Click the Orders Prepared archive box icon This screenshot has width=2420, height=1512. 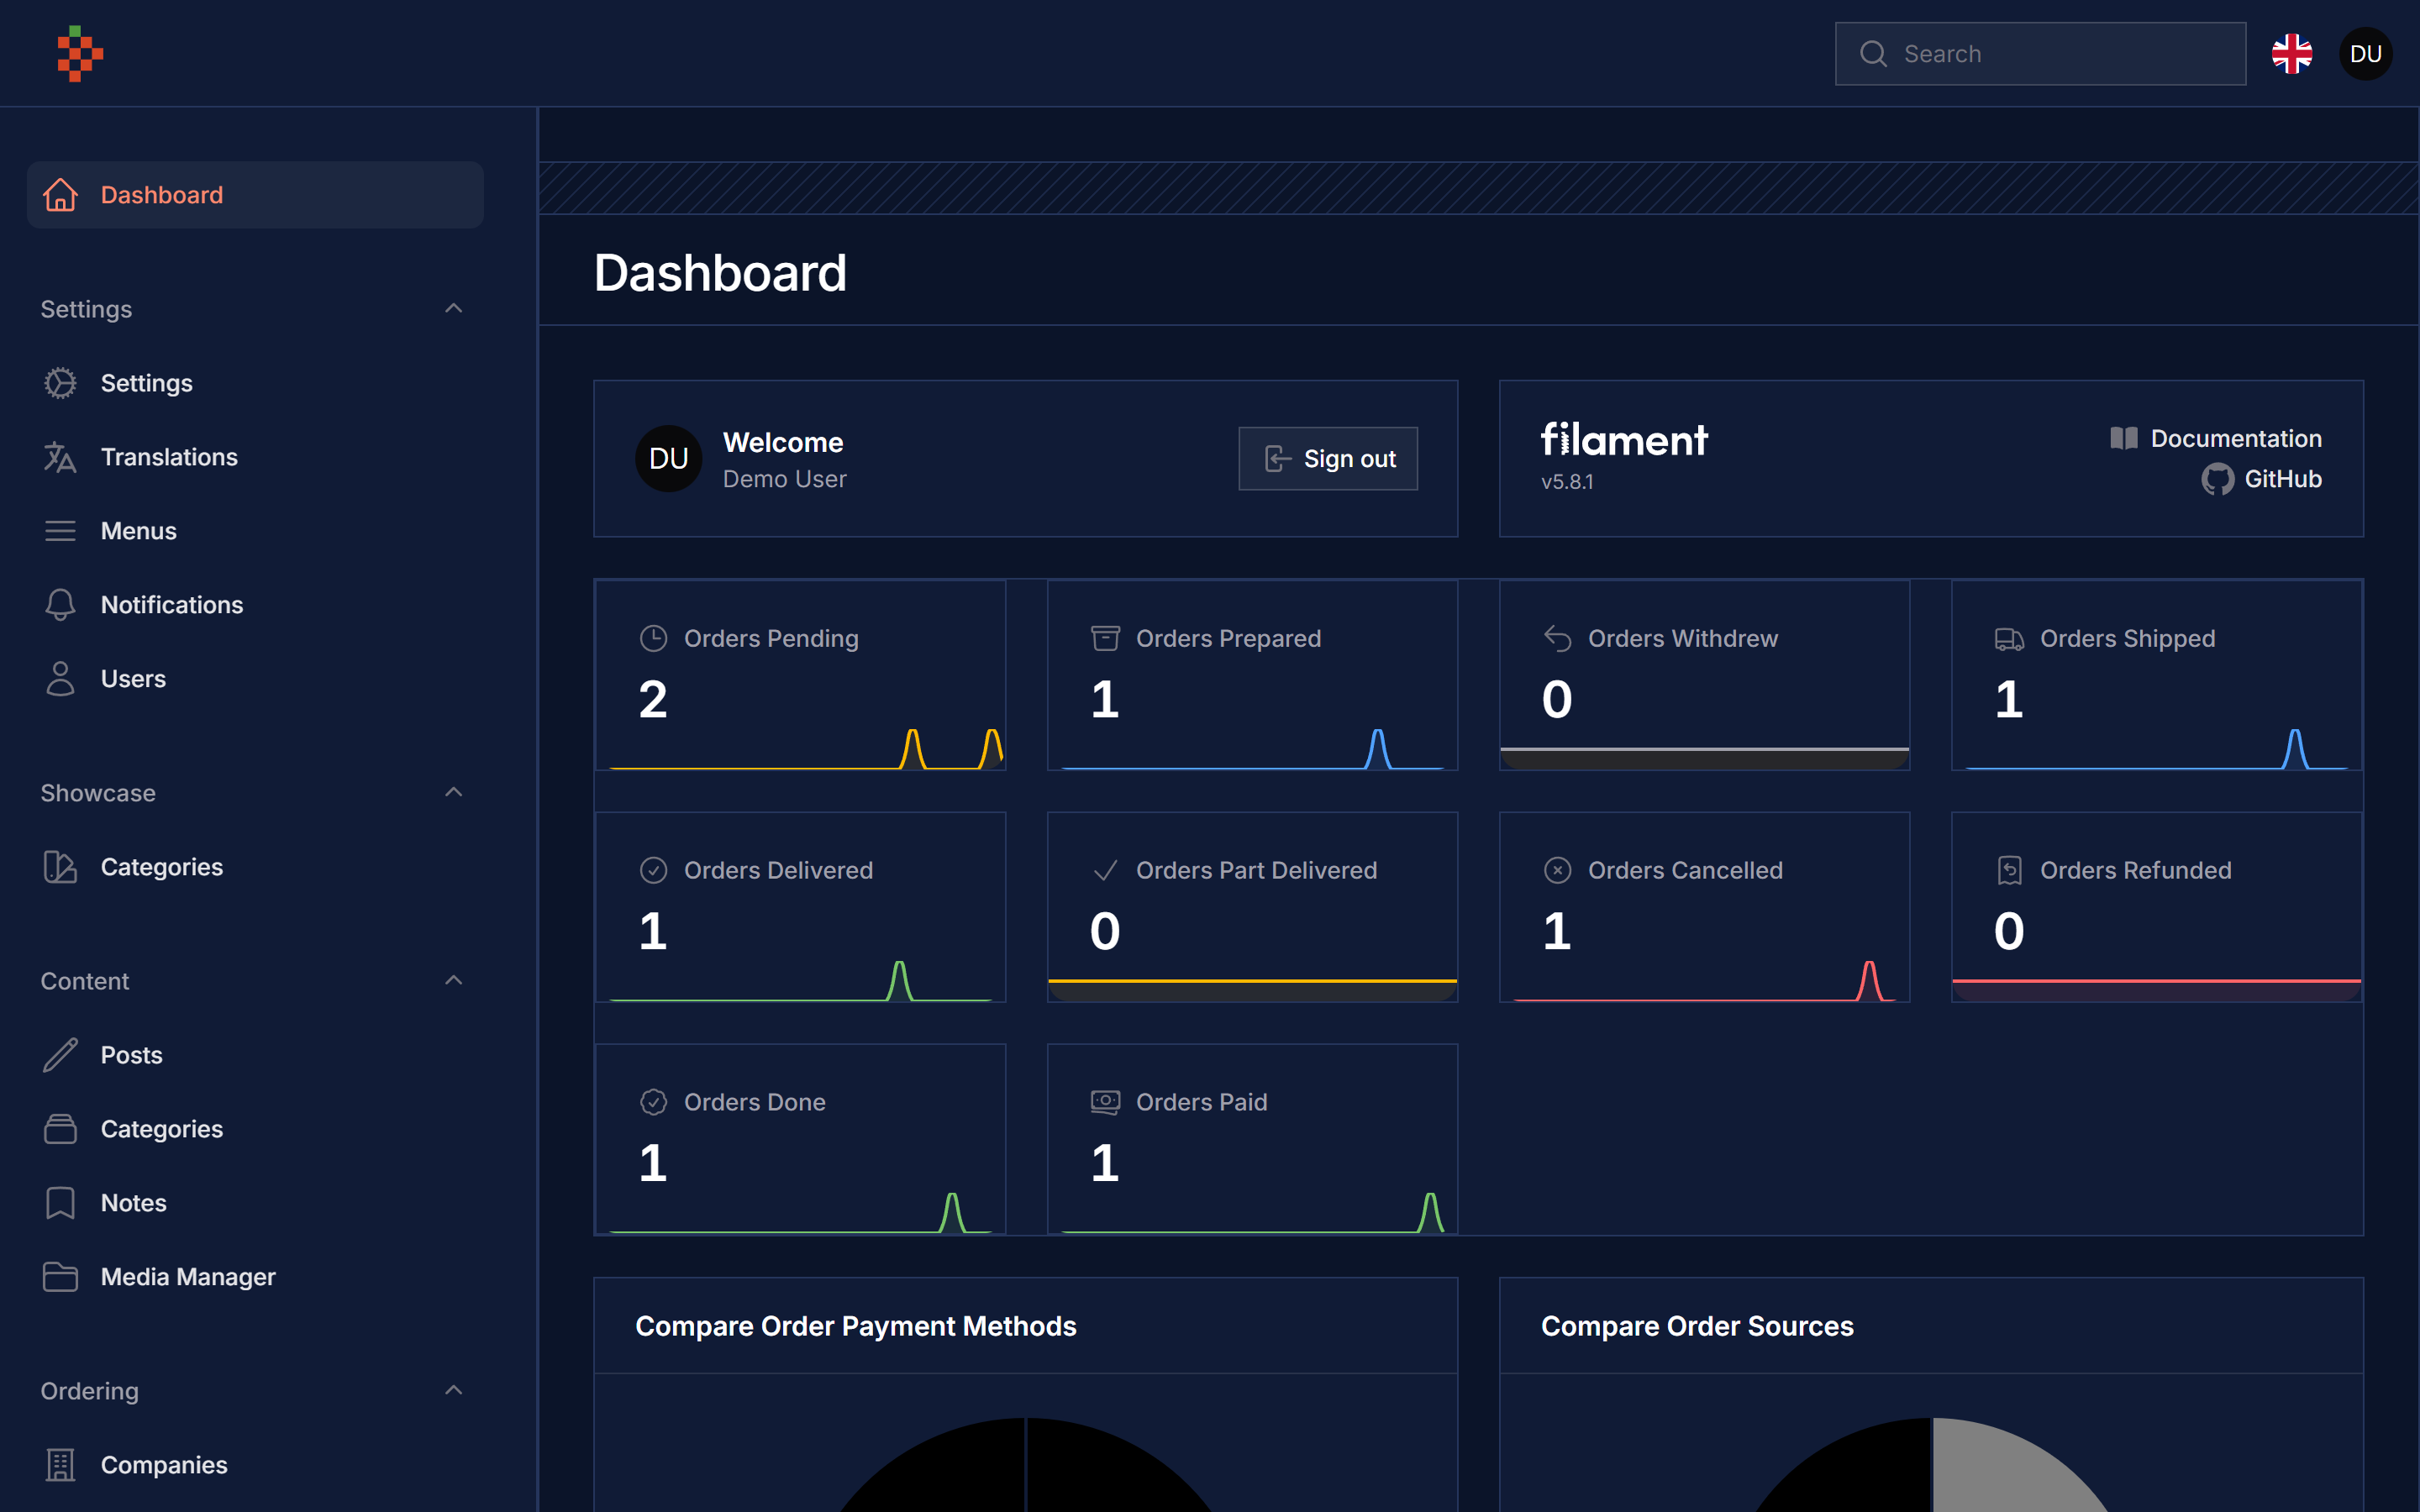tap(1105, 638)
